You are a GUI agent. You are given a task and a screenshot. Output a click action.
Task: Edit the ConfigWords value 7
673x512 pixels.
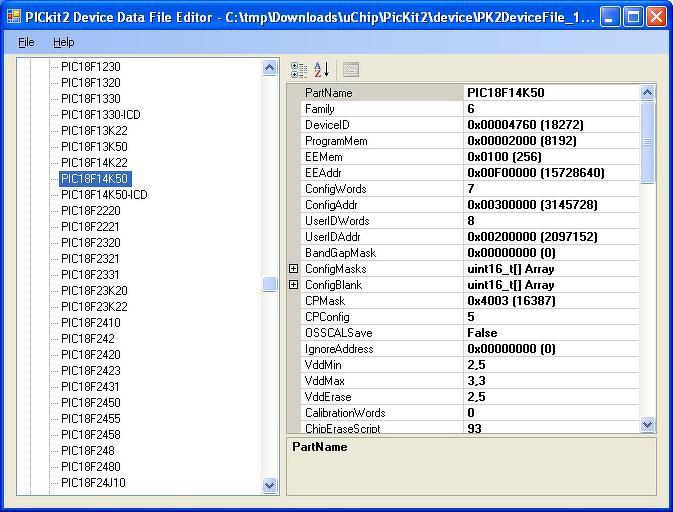tap(552, 189)
